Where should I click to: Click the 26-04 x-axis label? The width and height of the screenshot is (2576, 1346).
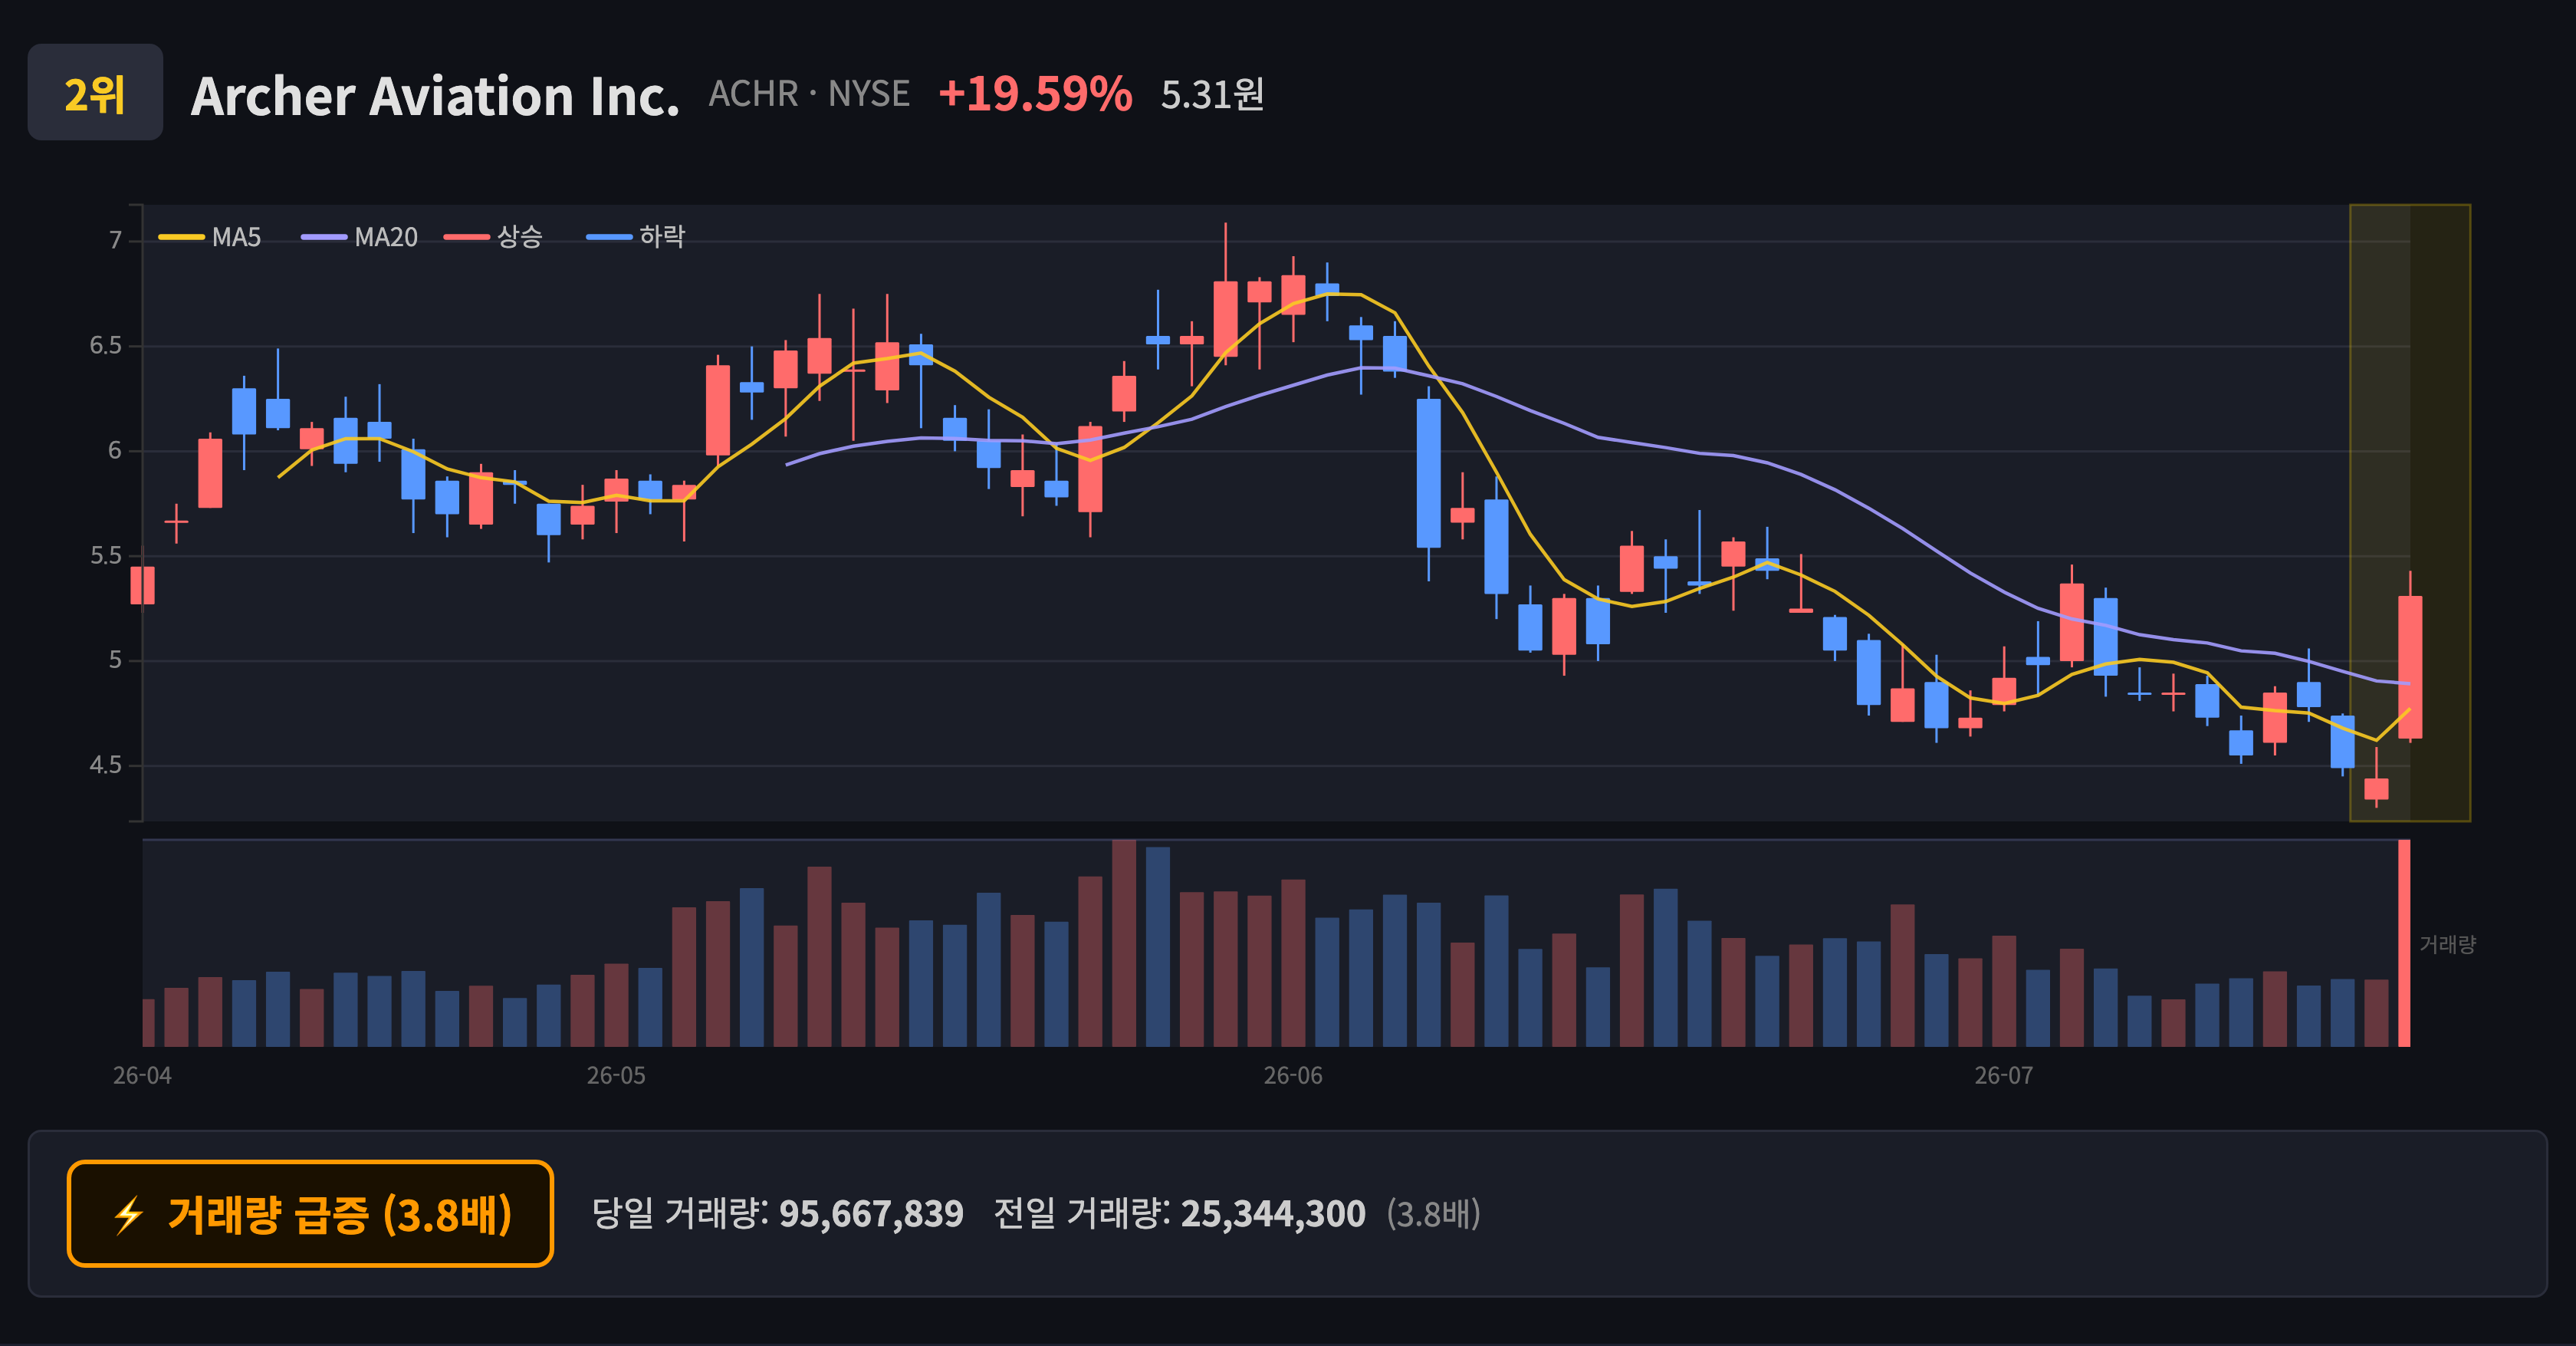142,1076
